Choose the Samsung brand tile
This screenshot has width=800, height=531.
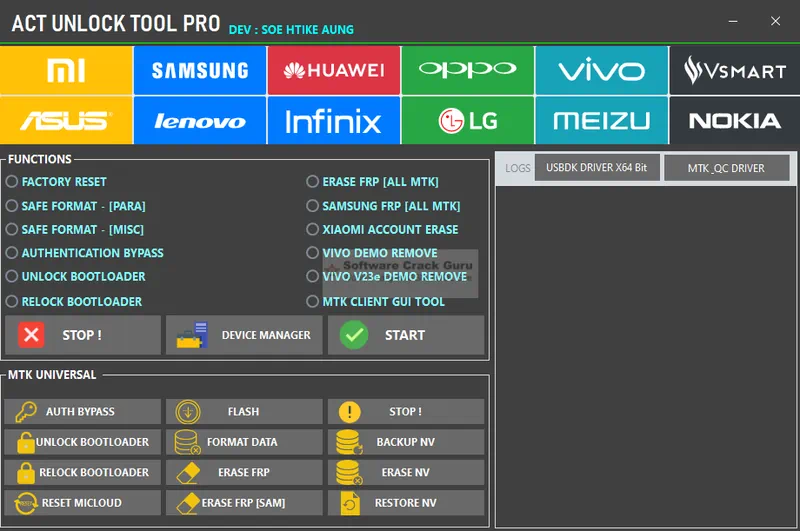[200, 70]
